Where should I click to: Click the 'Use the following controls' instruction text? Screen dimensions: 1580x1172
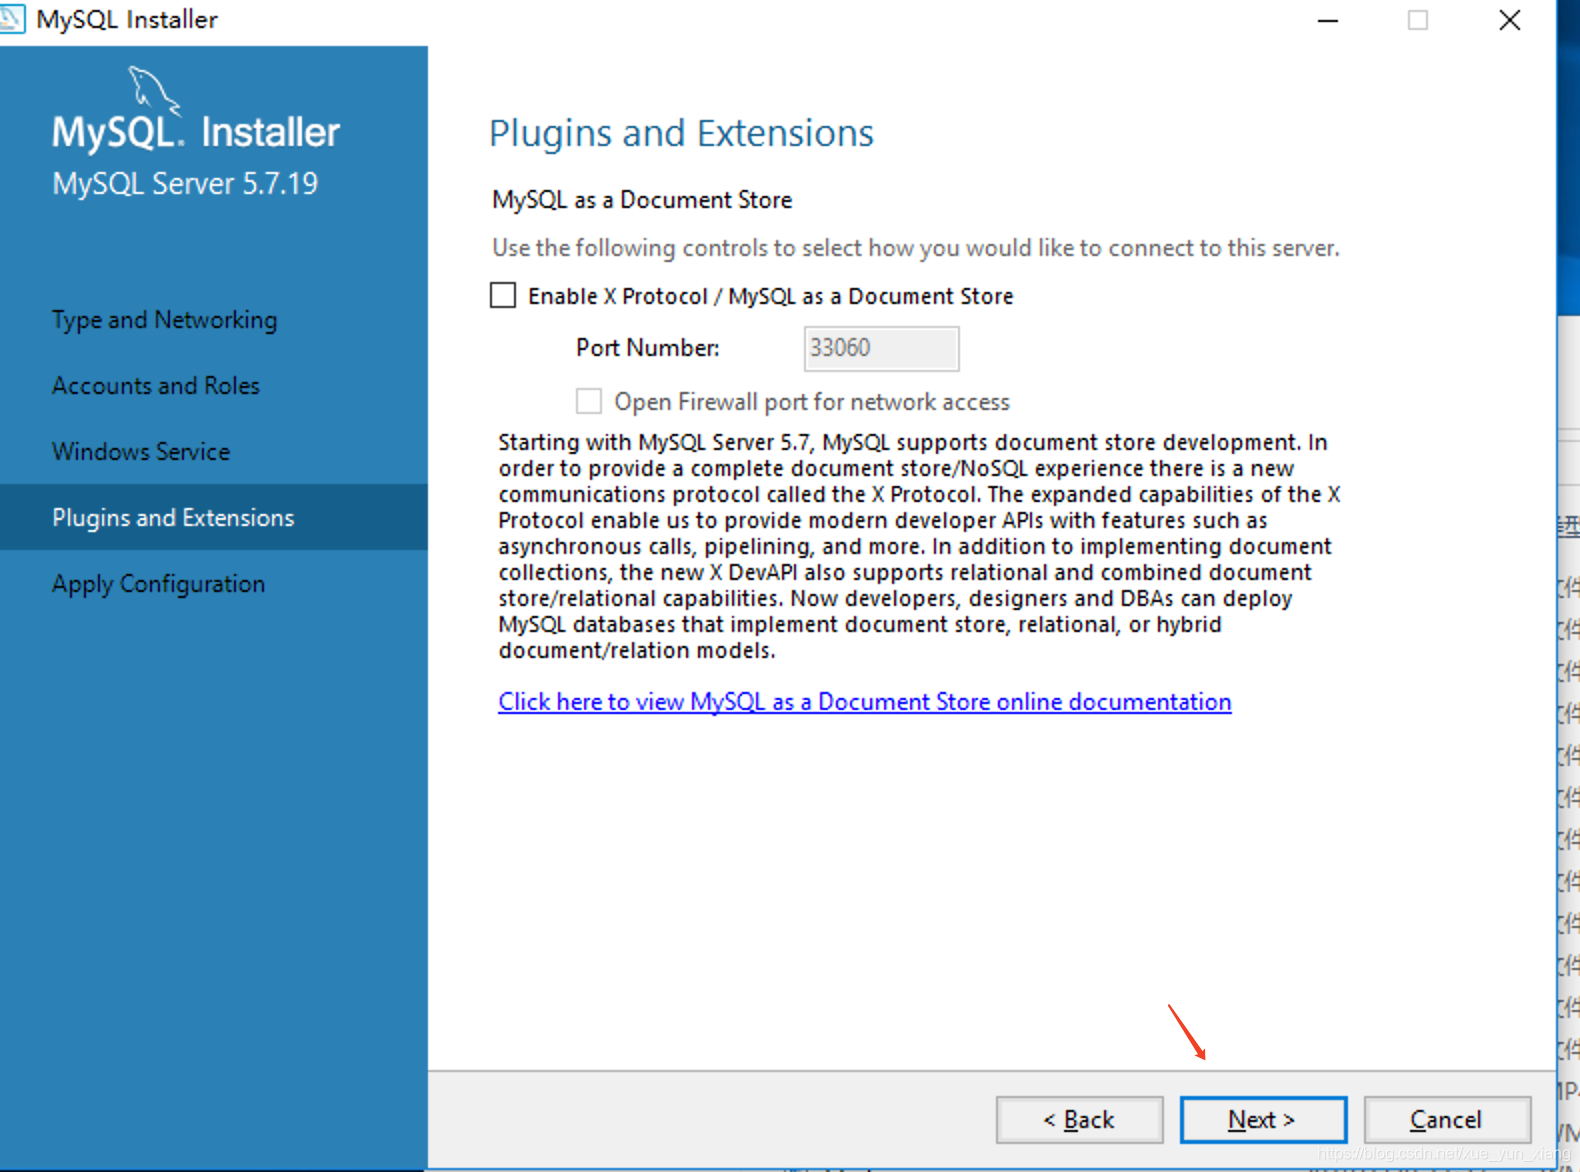915,248
